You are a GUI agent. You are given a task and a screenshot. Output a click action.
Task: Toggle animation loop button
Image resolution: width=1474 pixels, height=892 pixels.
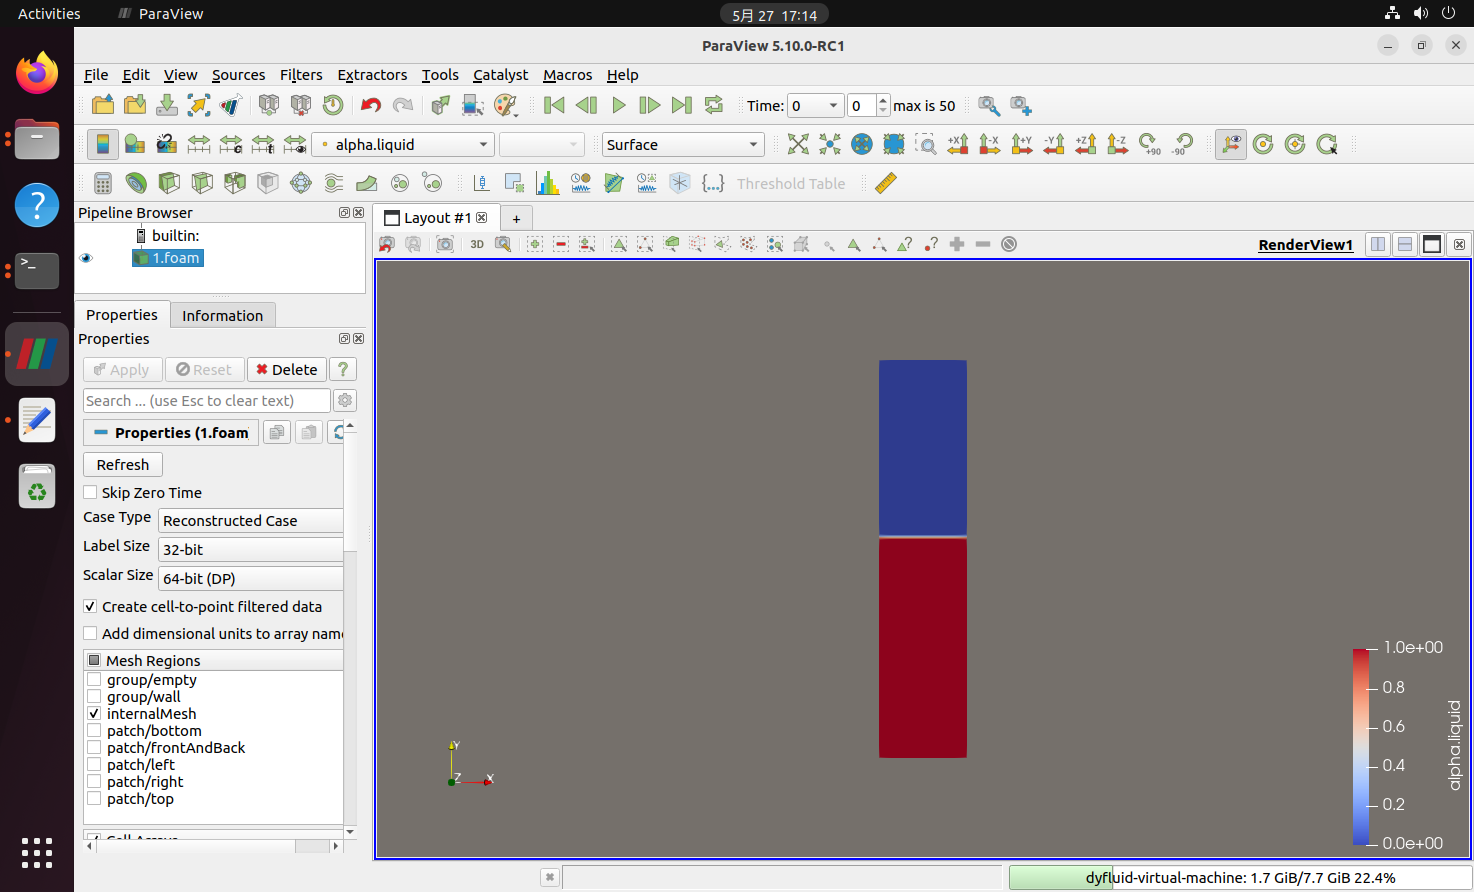coord(714,105)
